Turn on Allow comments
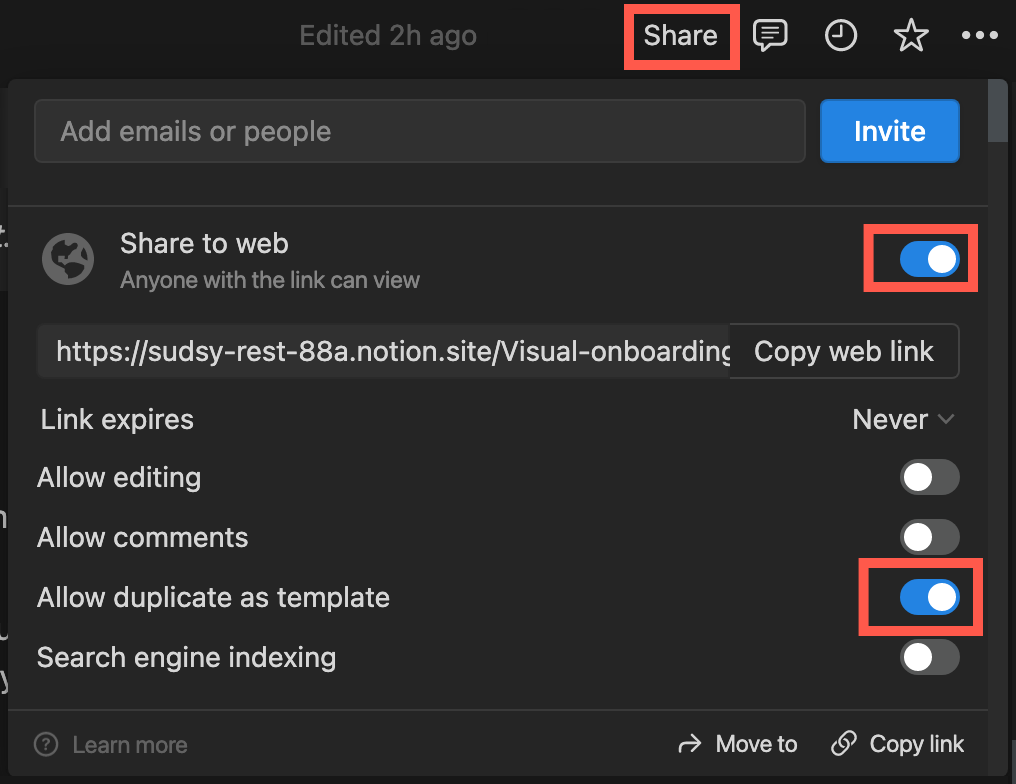Viewport: 1016px width, 784px height. point(929,537)
